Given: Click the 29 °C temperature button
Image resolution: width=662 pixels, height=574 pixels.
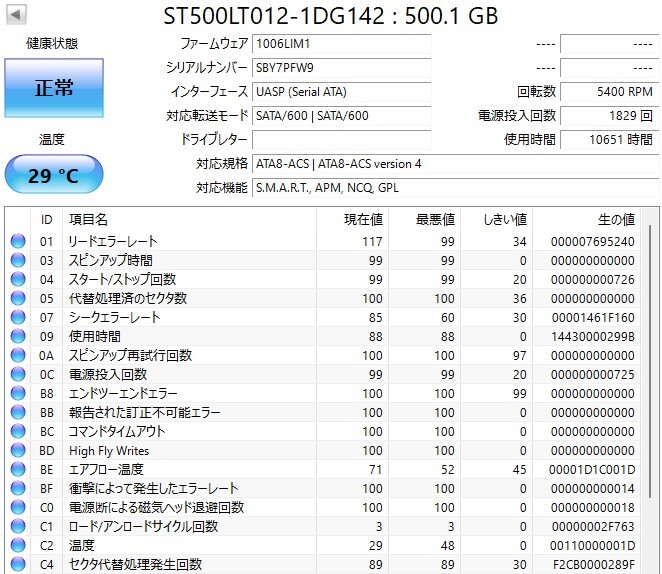Looking at the screenshot, I should click(x=54, y=174).
